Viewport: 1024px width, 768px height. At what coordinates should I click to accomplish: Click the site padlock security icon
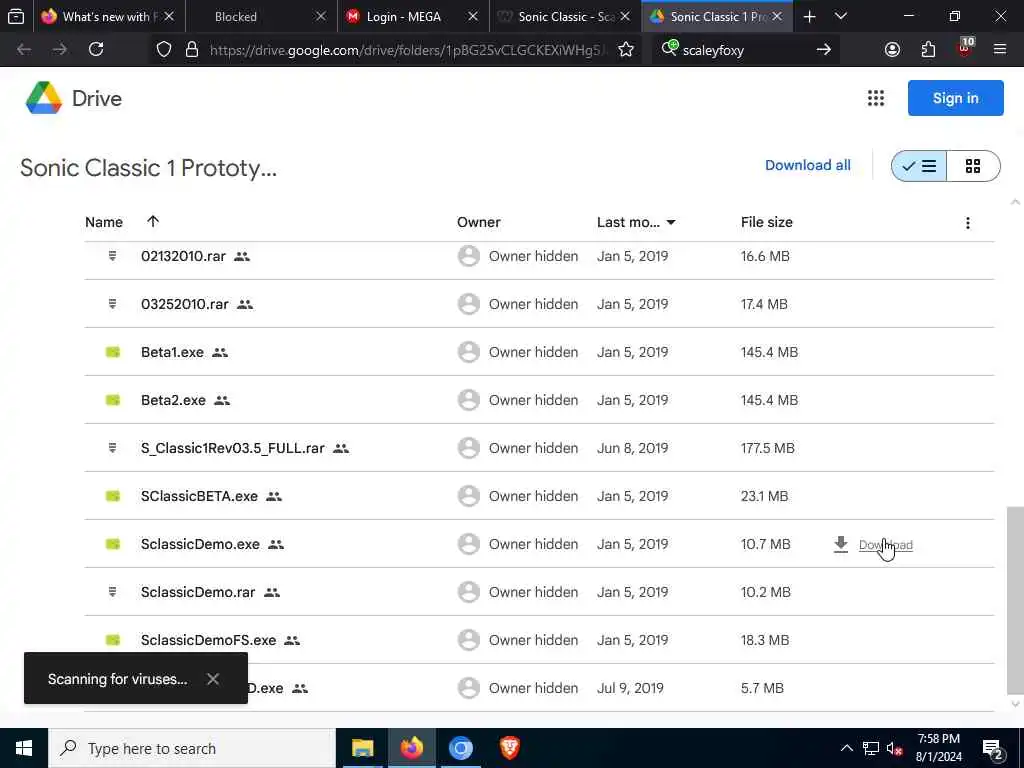191,50
